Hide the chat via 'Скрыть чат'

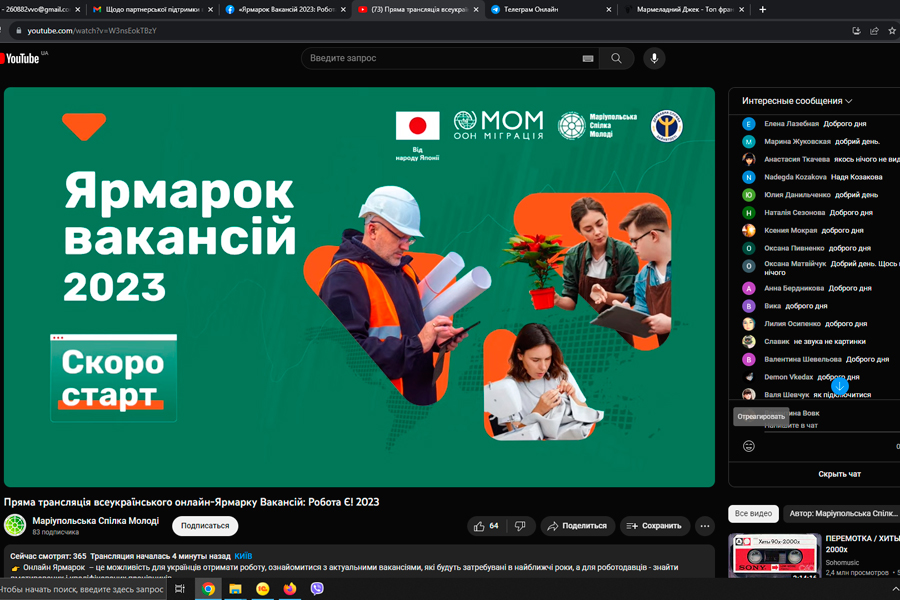click(839, 474)
